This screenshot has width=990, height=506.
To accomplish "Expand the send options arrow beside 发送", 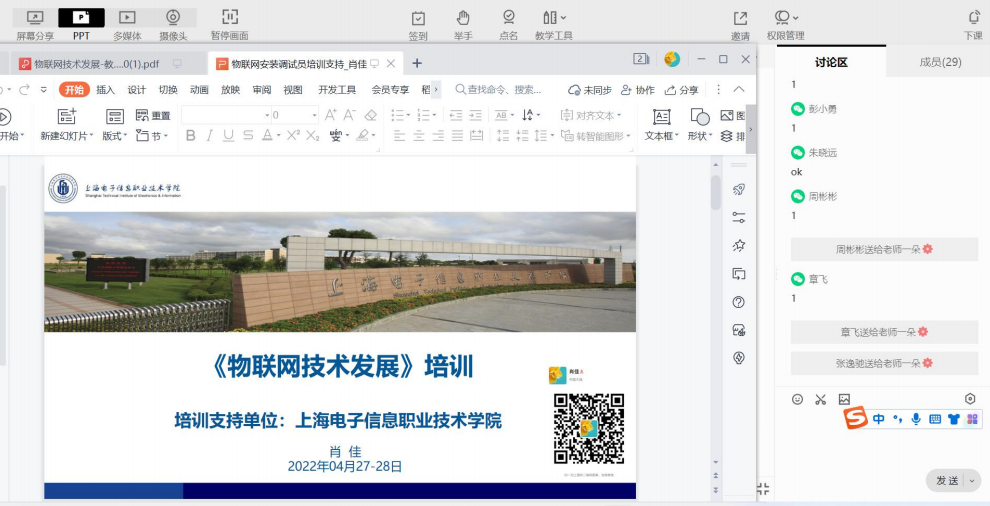I will coord(974,481).
